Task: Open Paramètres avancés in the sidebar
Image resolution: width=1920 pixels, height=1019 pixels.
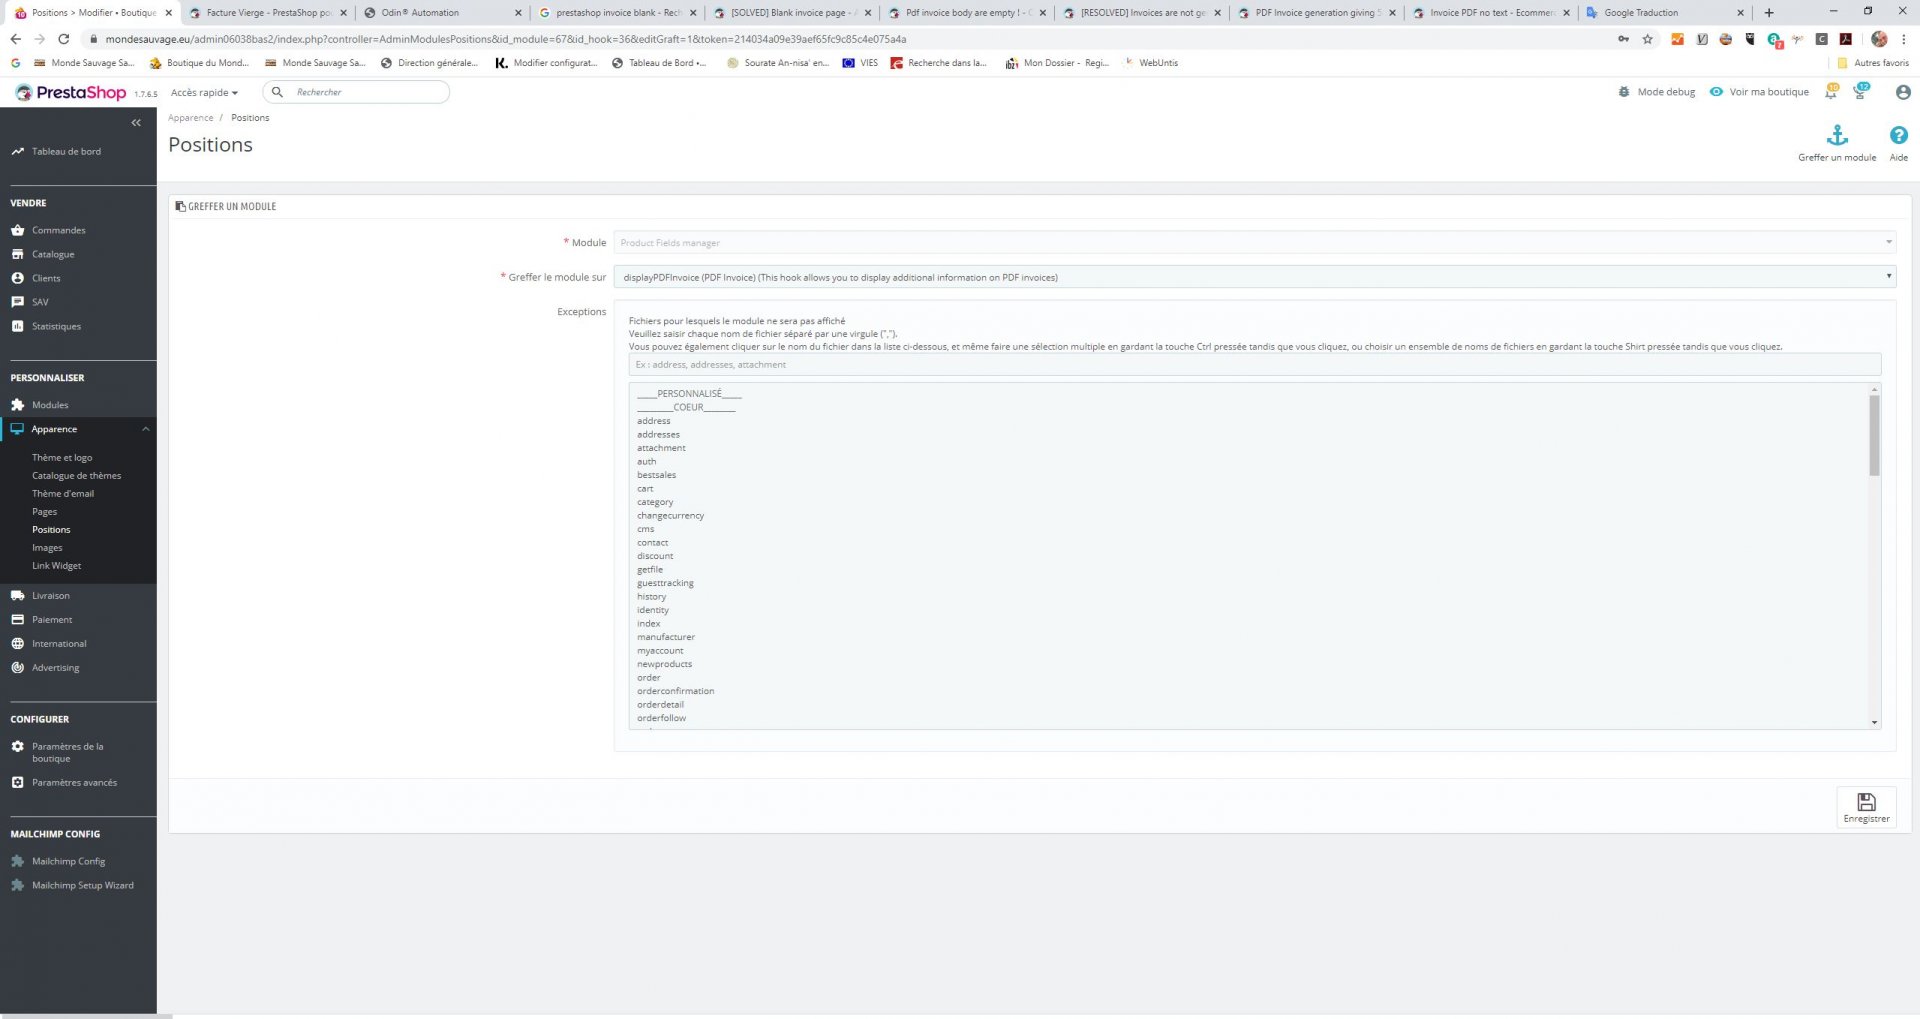Action: pos(74,783)
